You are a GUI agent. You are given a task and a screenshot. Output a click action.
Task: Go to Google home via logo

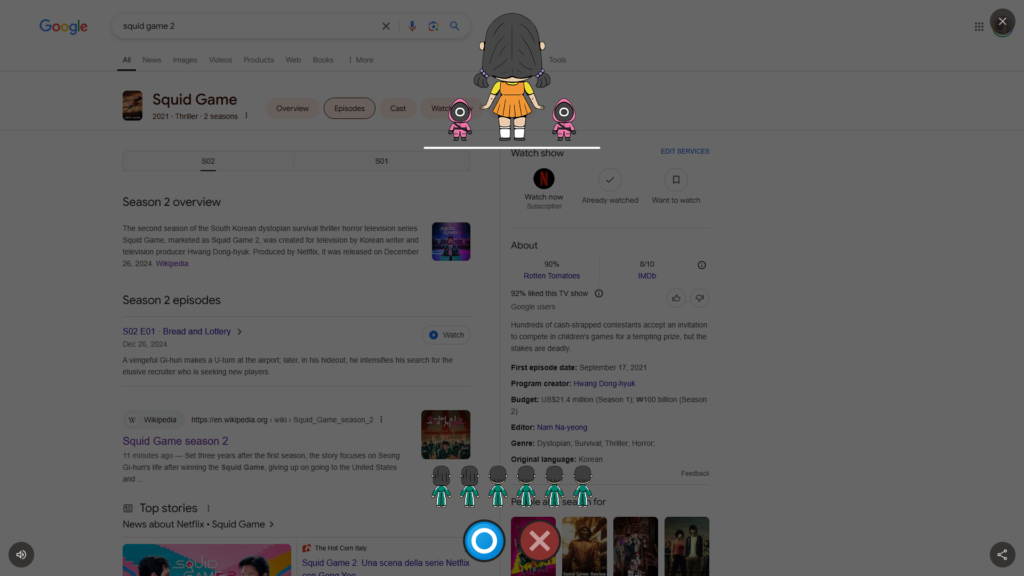[63, 26]
